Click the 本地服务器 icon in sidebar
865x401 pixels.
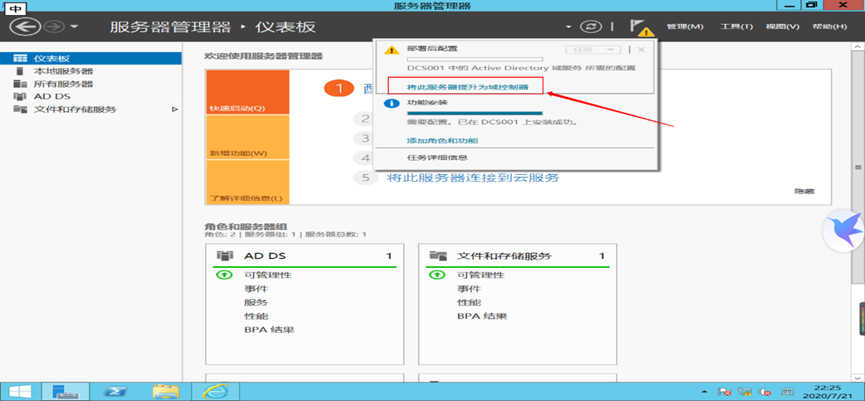click(20, 71)
